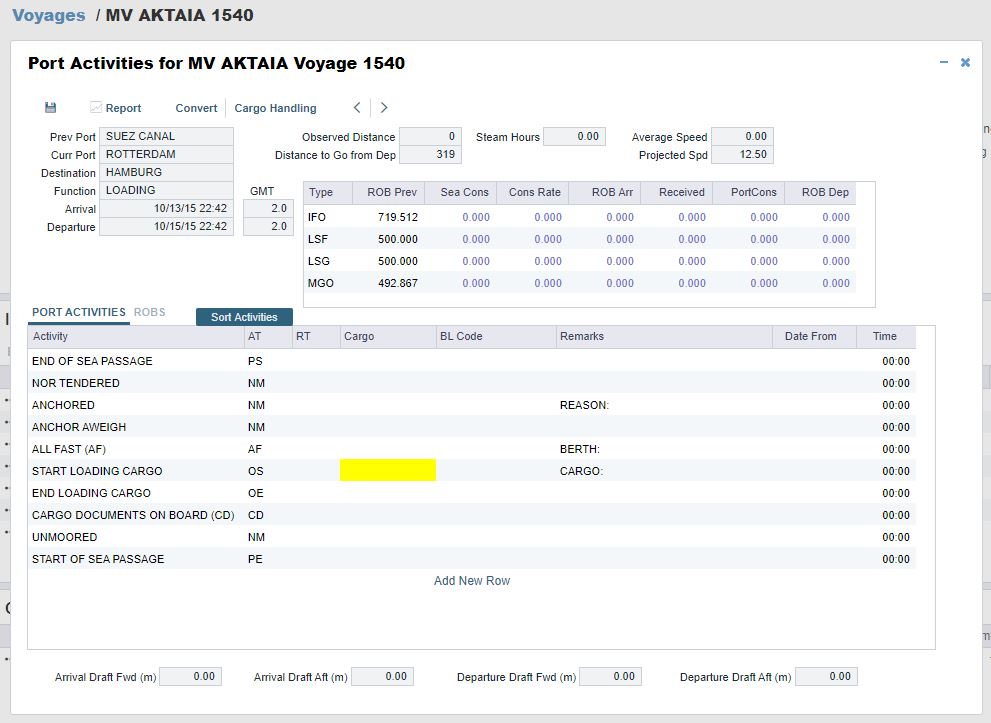Select the Convert function
Image resolution: width=991 pixels, height=723 pixels.
(x=196, y=108)
